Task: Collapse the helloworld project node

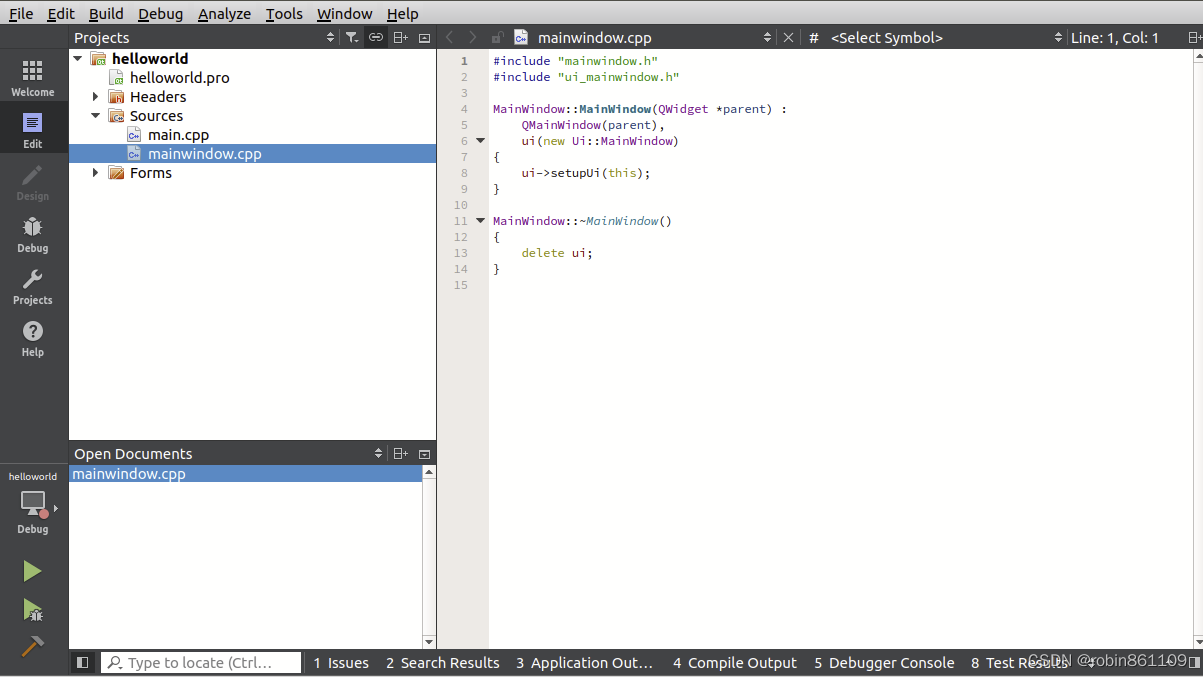Action: 78,59
